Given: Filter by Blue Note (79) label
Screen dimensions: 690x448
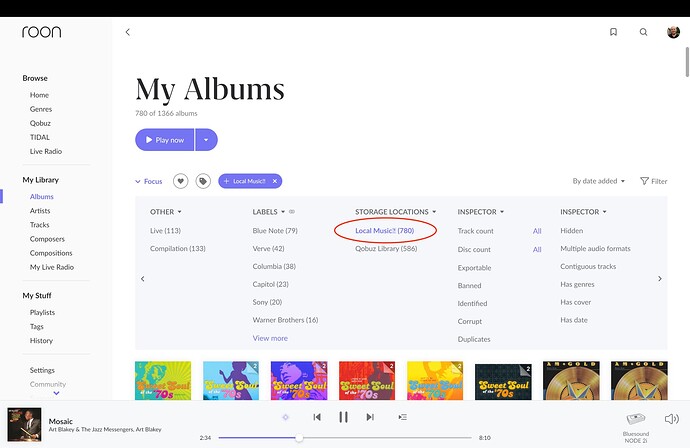Looking at the screenshot, I should click(x=275, y=231).
